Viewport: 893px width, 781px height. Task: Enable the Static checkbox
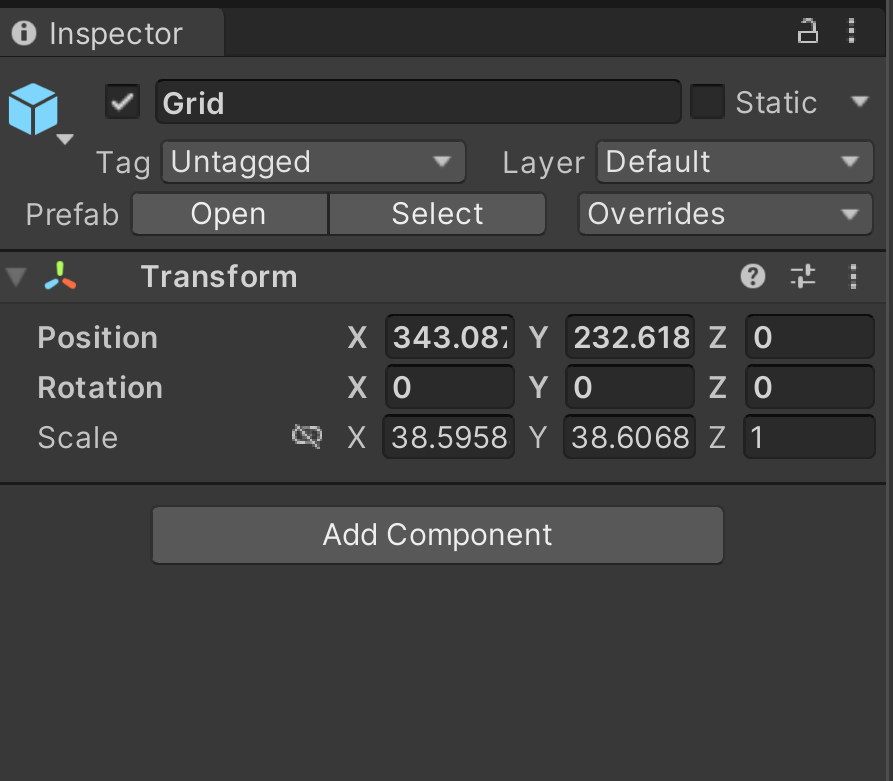point(707,102)
